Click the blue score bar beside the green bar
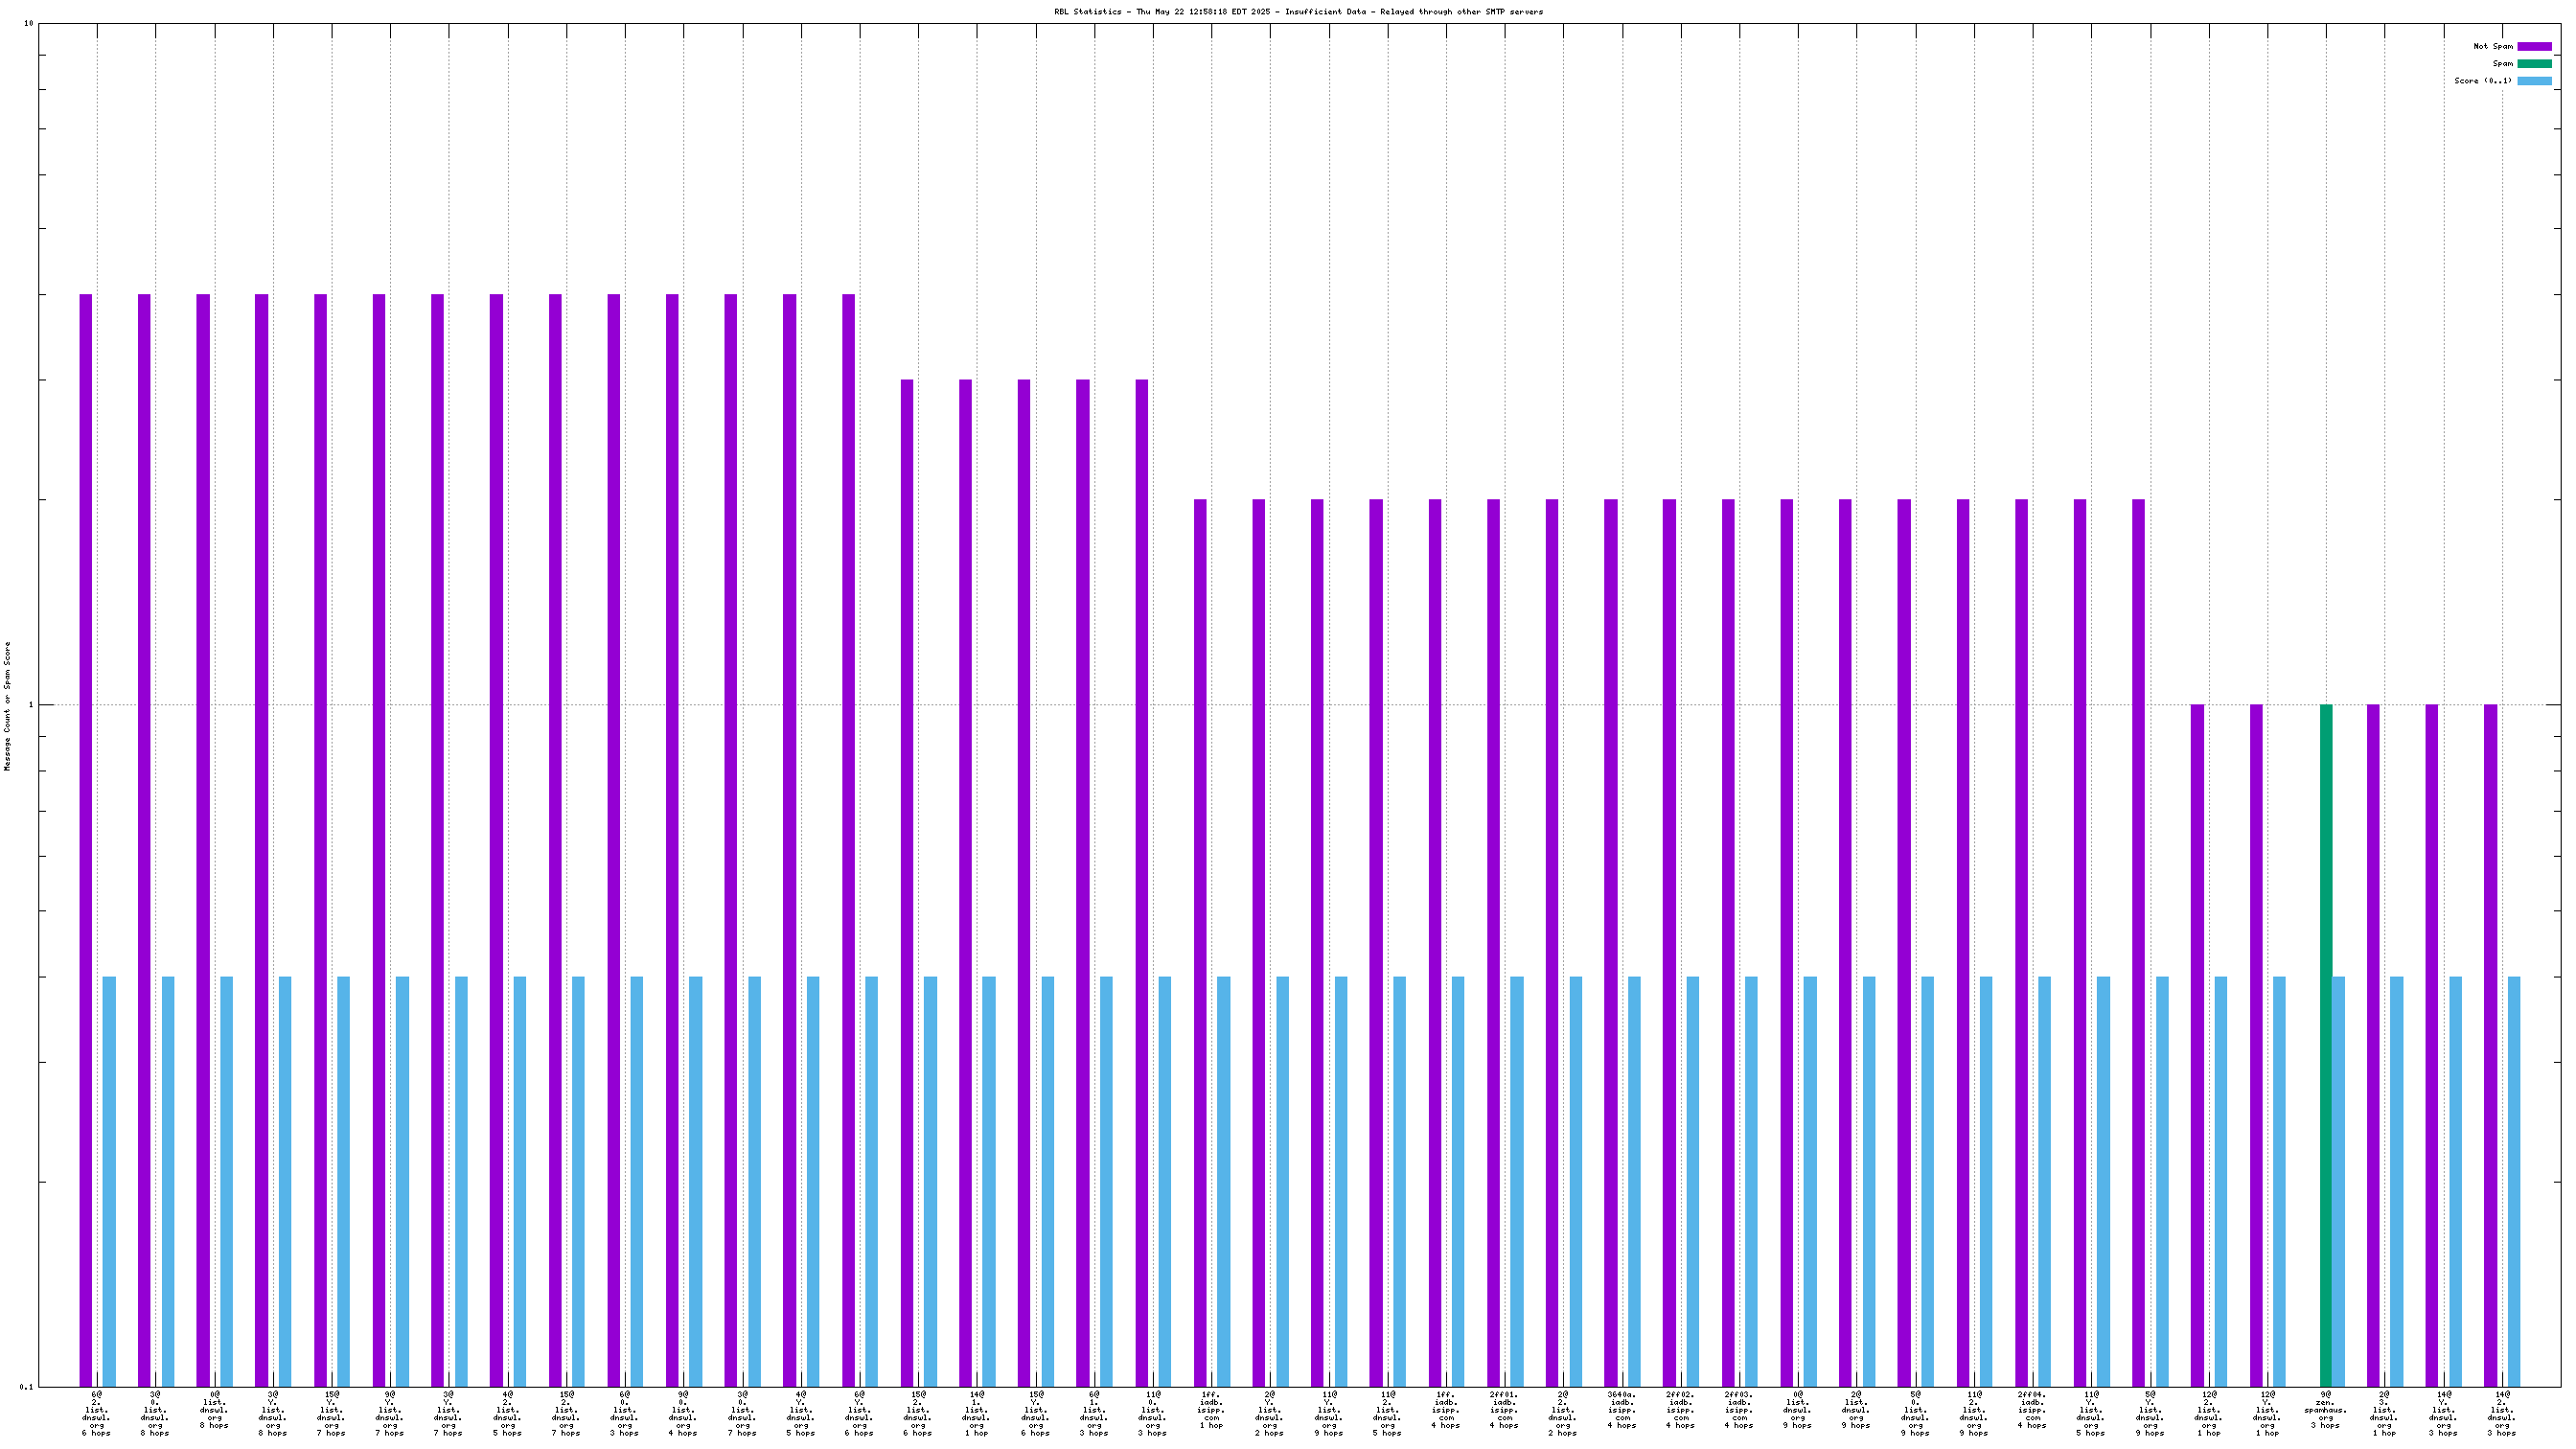This screenshot has height=1449, width=2576. click(x=2338, y=1180)
